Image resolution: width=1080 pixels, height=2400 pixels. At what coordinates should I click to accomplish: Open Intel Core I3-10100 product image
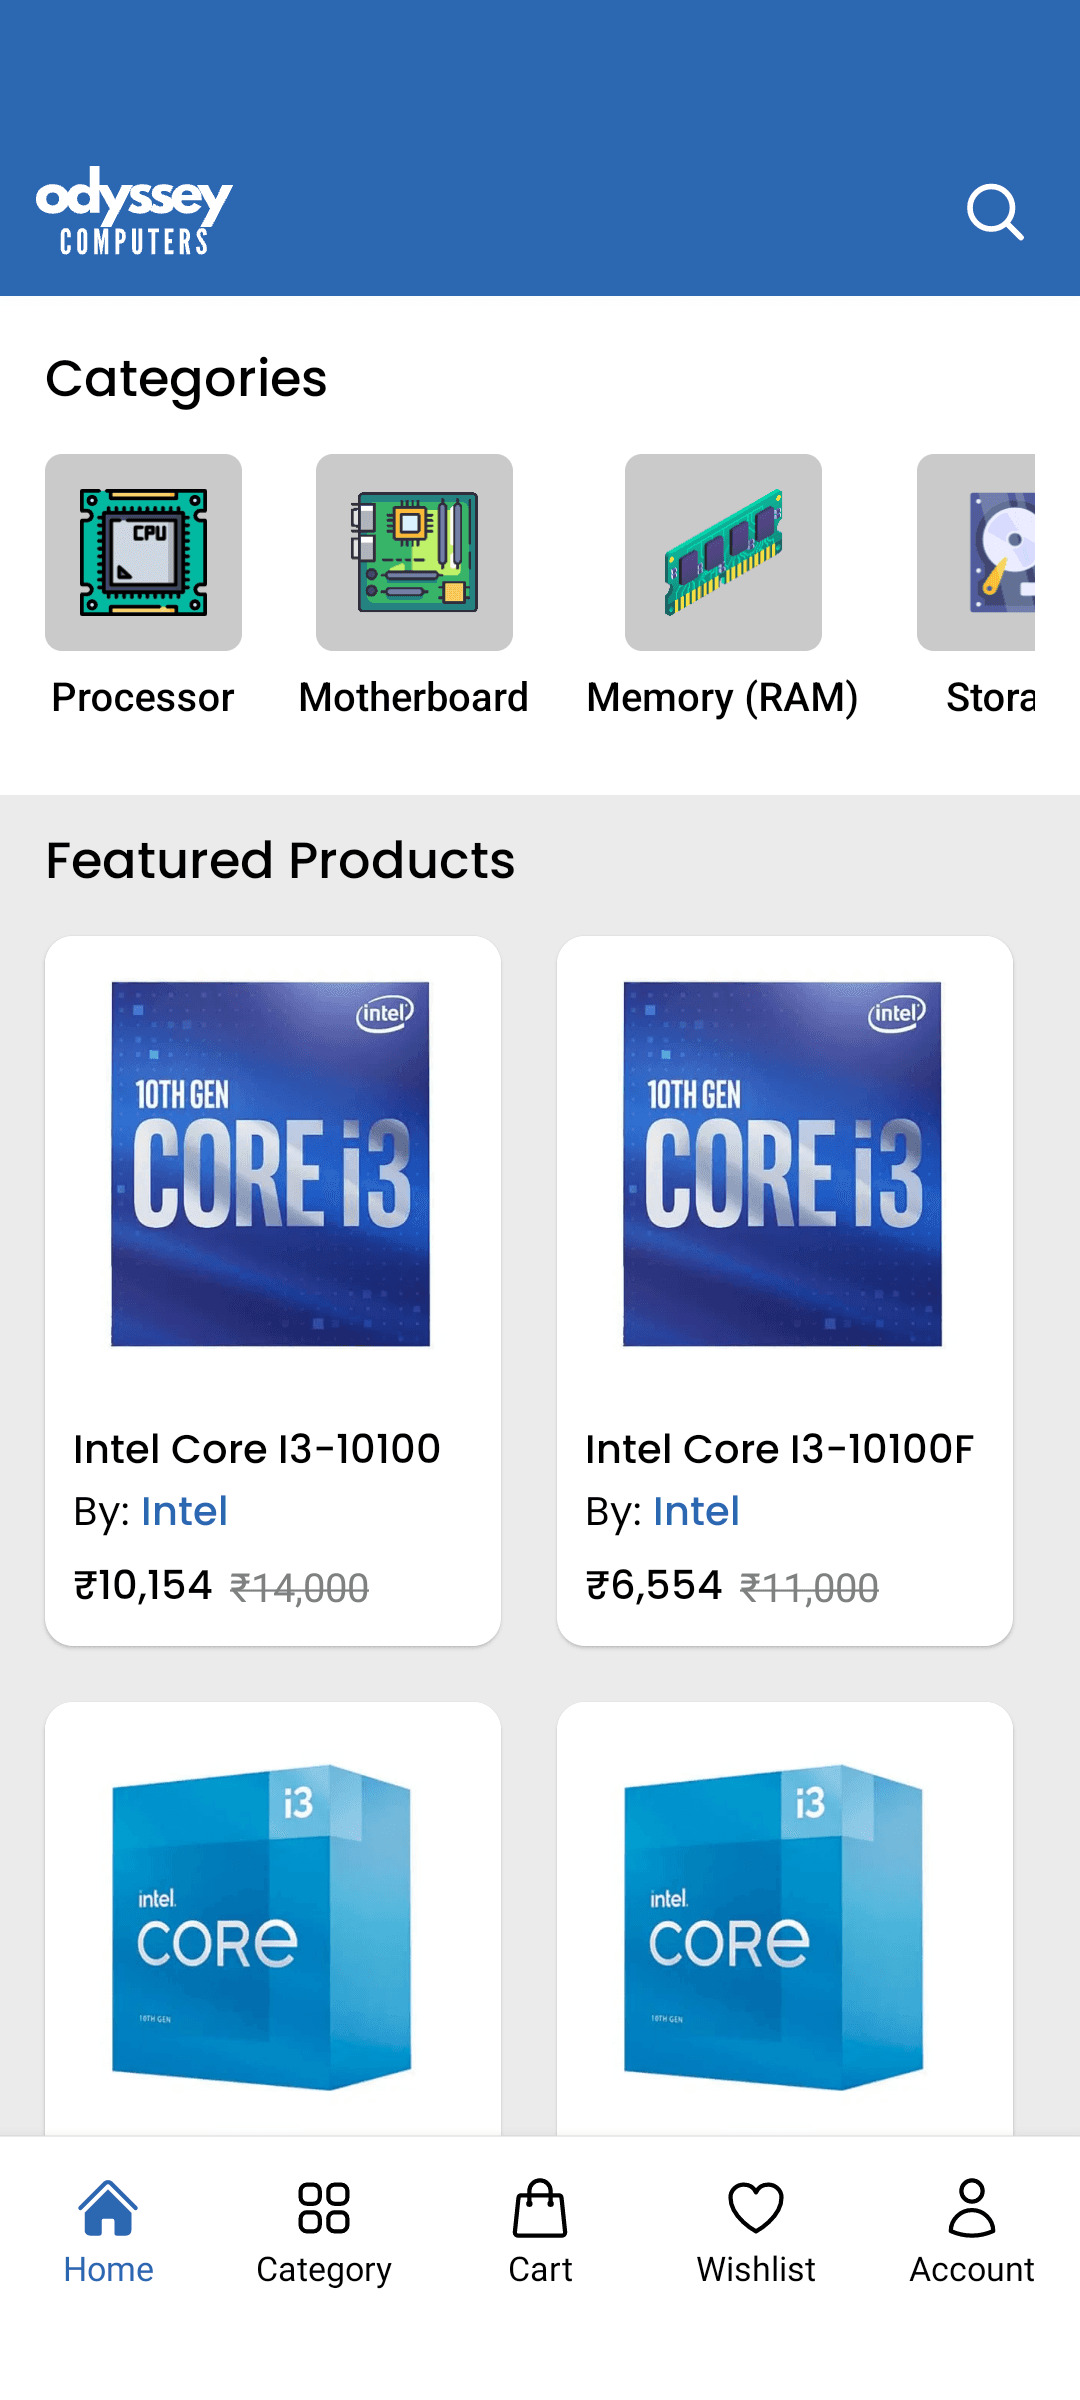[271, 1164]
